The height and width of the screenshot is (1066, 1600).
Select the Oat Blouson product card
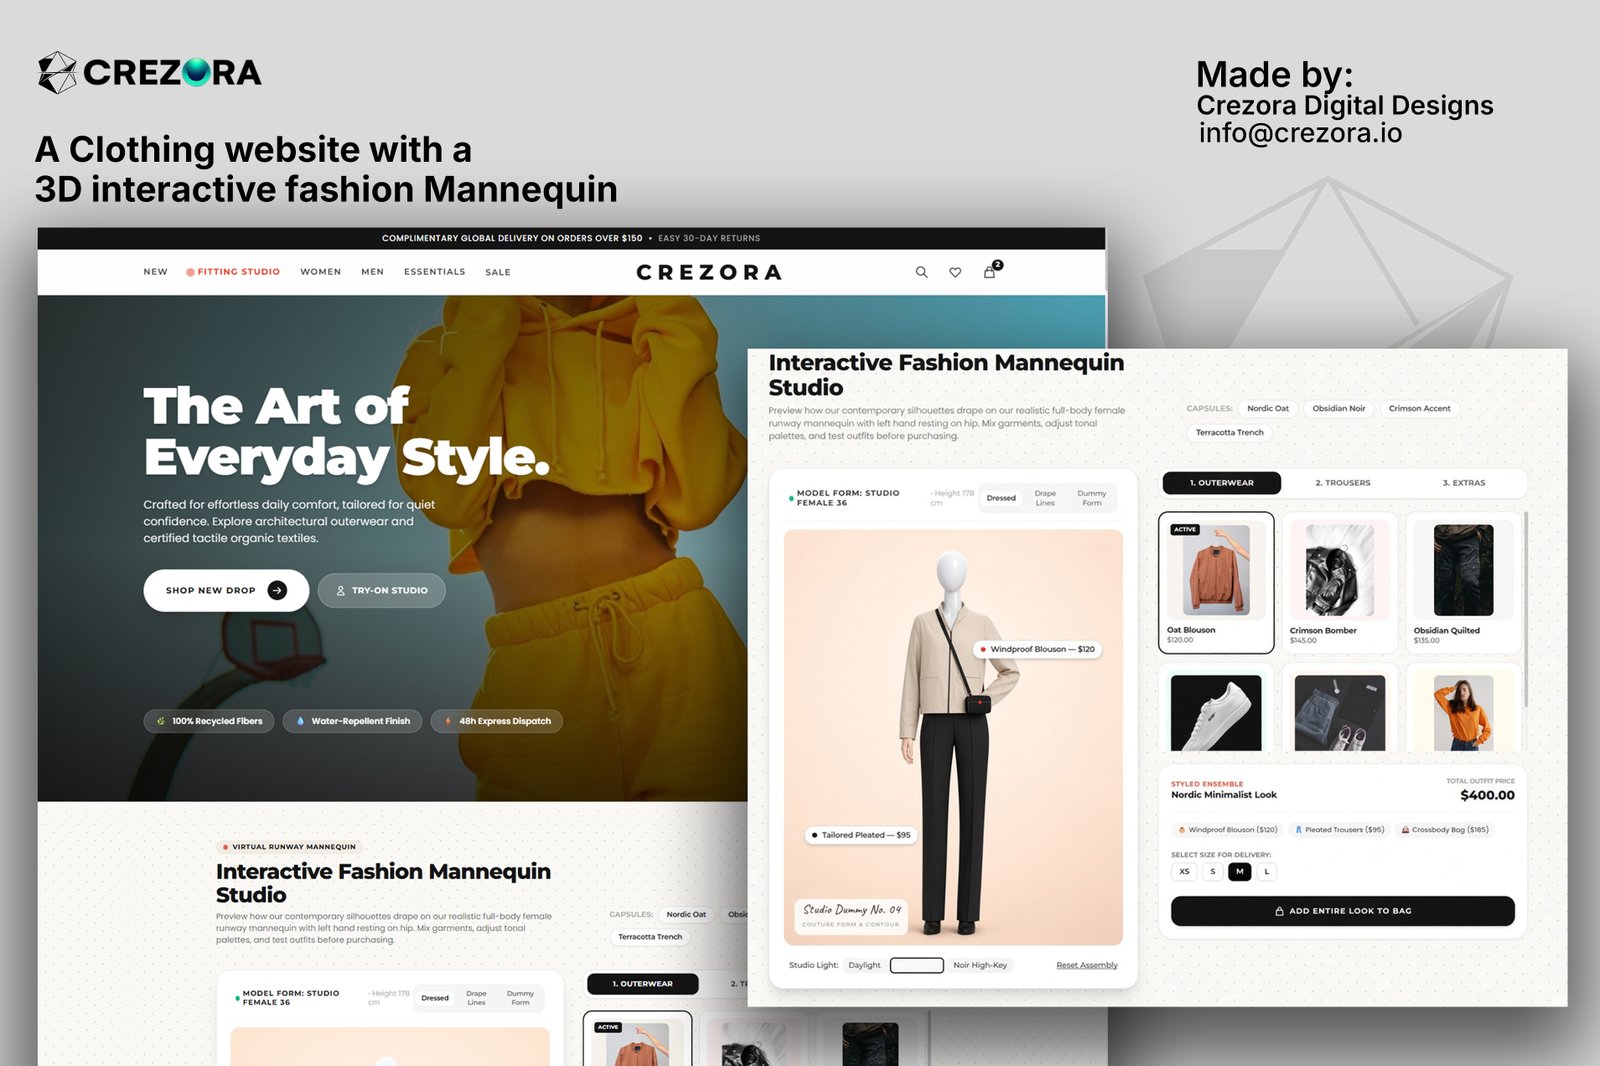point(1216,583)
